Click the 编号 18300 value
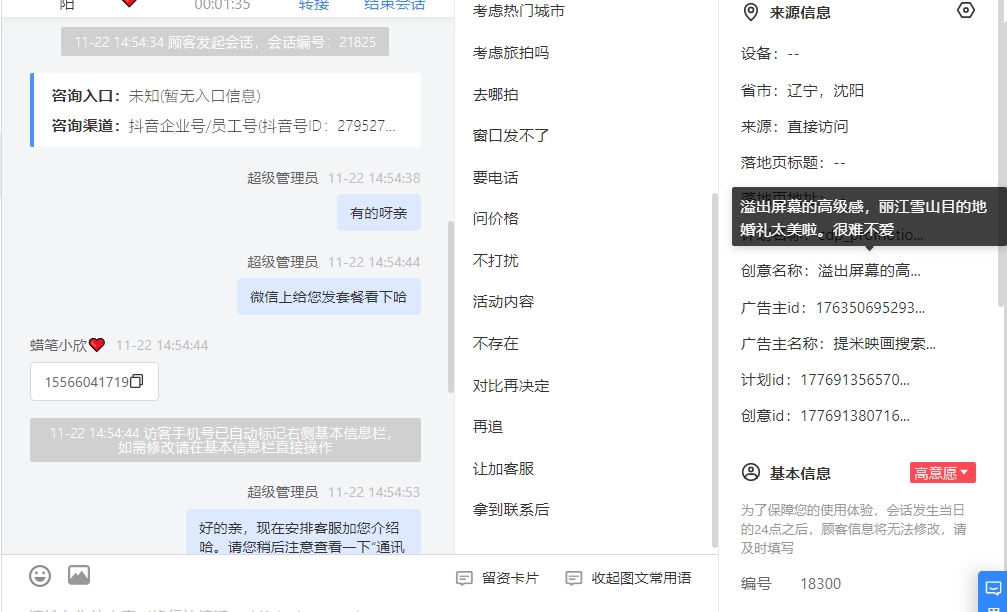Image resolution: width=1007 pixels, height=612 pixels. pos(820,584)
